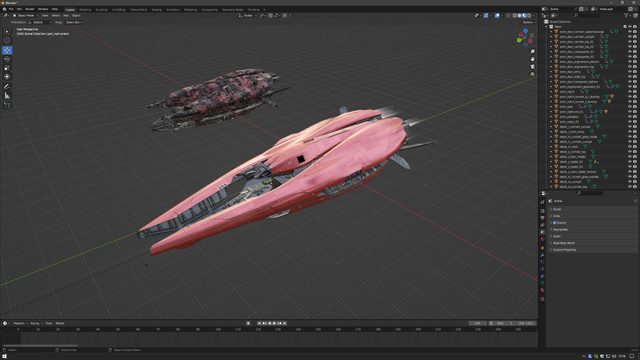Screen dimensions: 640x360
Task: Toggle camera view icon in viewport
Action: [532, 67]
